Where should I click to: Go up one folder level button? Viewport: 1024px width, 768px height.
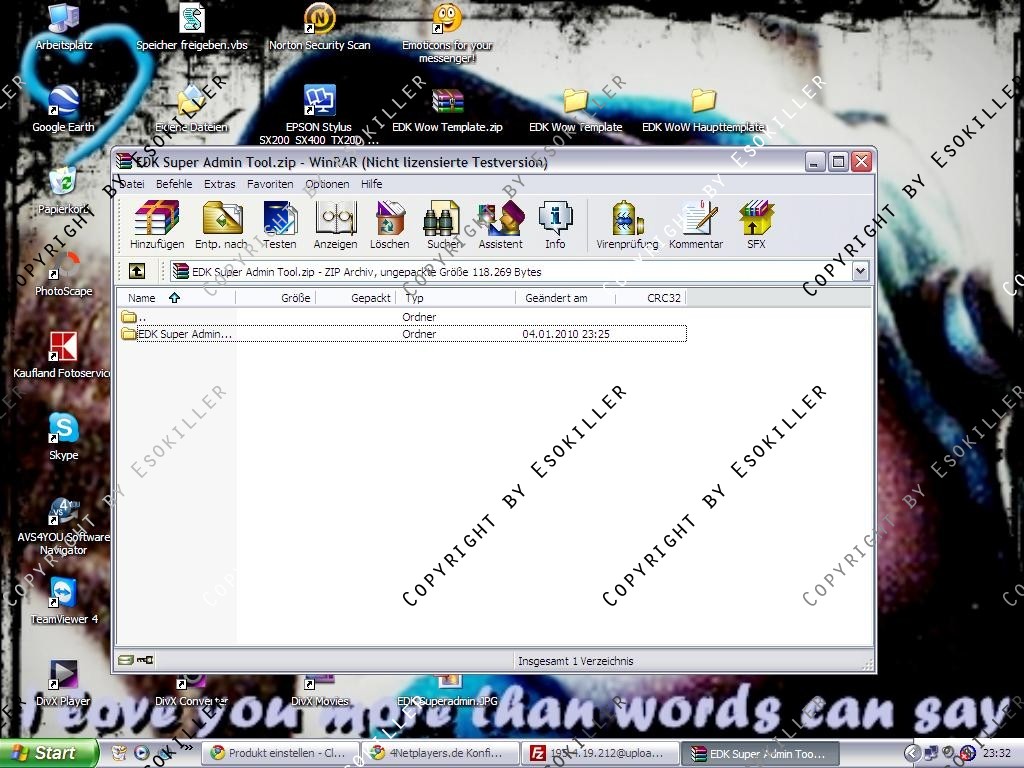point(137,271)
